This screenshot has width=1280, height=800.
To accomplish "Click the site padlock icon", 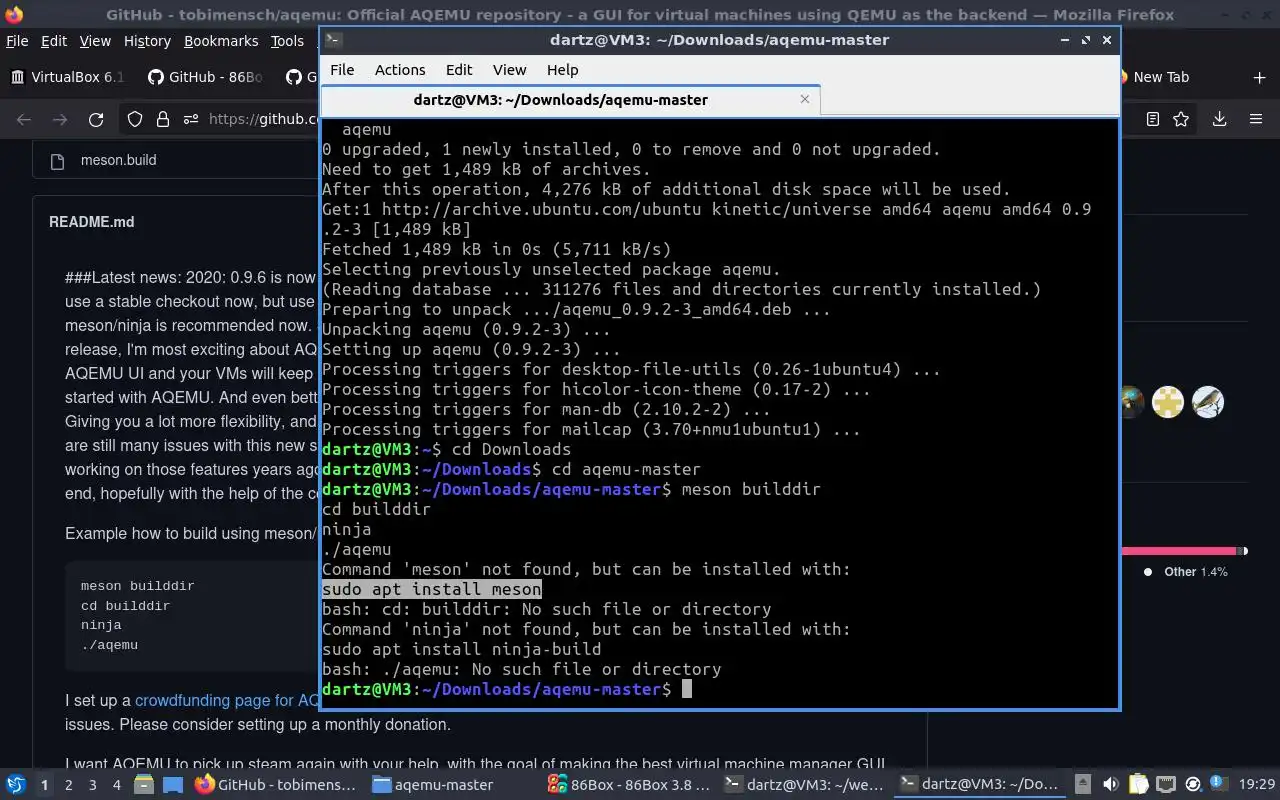I will 163,119.
